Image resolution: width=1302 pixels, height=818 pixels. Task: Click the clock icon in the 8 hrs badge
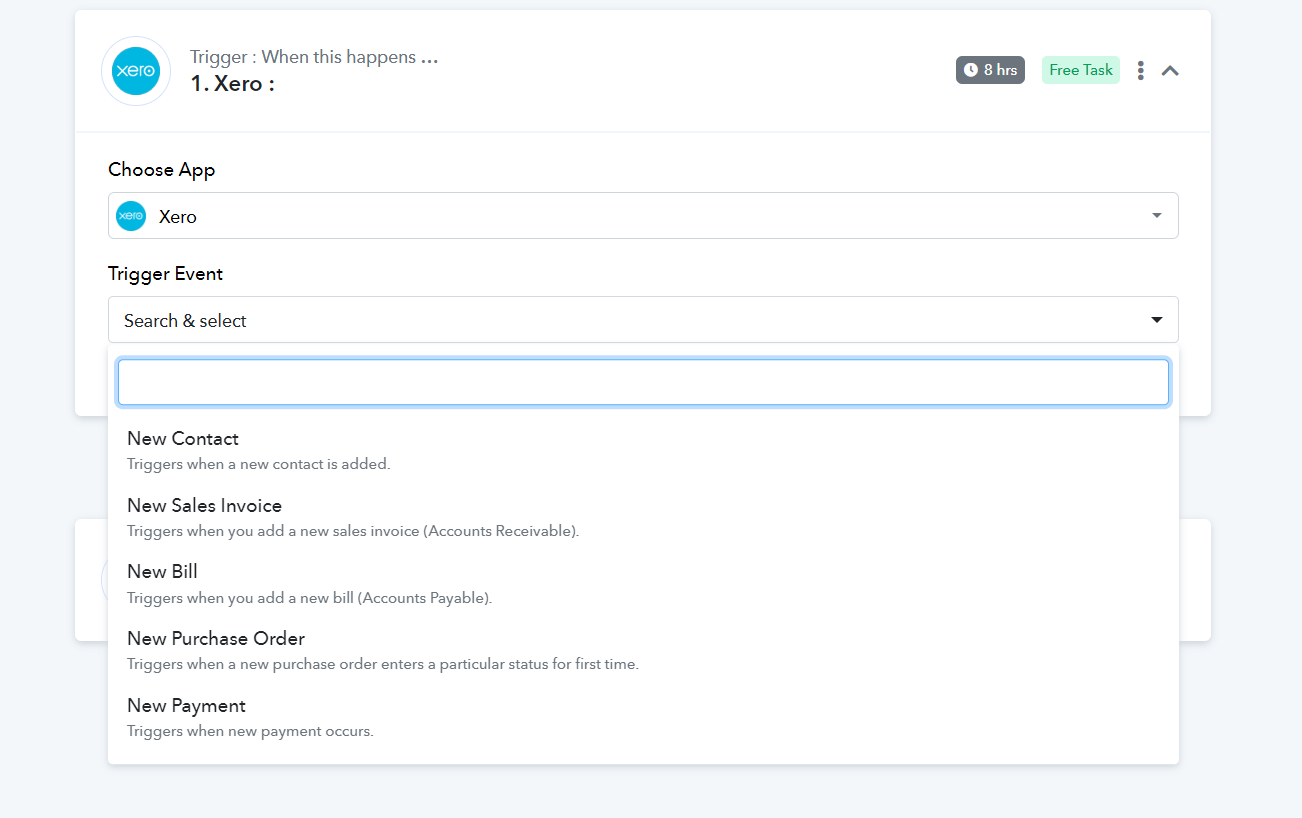click(x=970, y=70)
